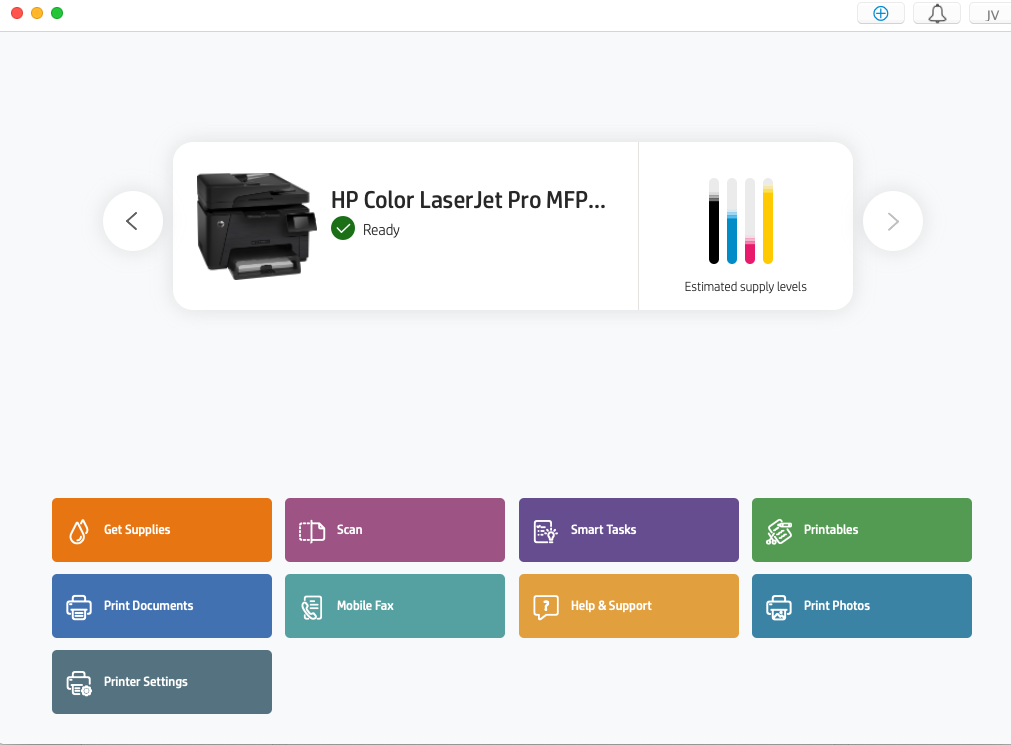Click the magenta toner level bar
This screenshot has width=1011, height=745.
click(x=750, y=221)
